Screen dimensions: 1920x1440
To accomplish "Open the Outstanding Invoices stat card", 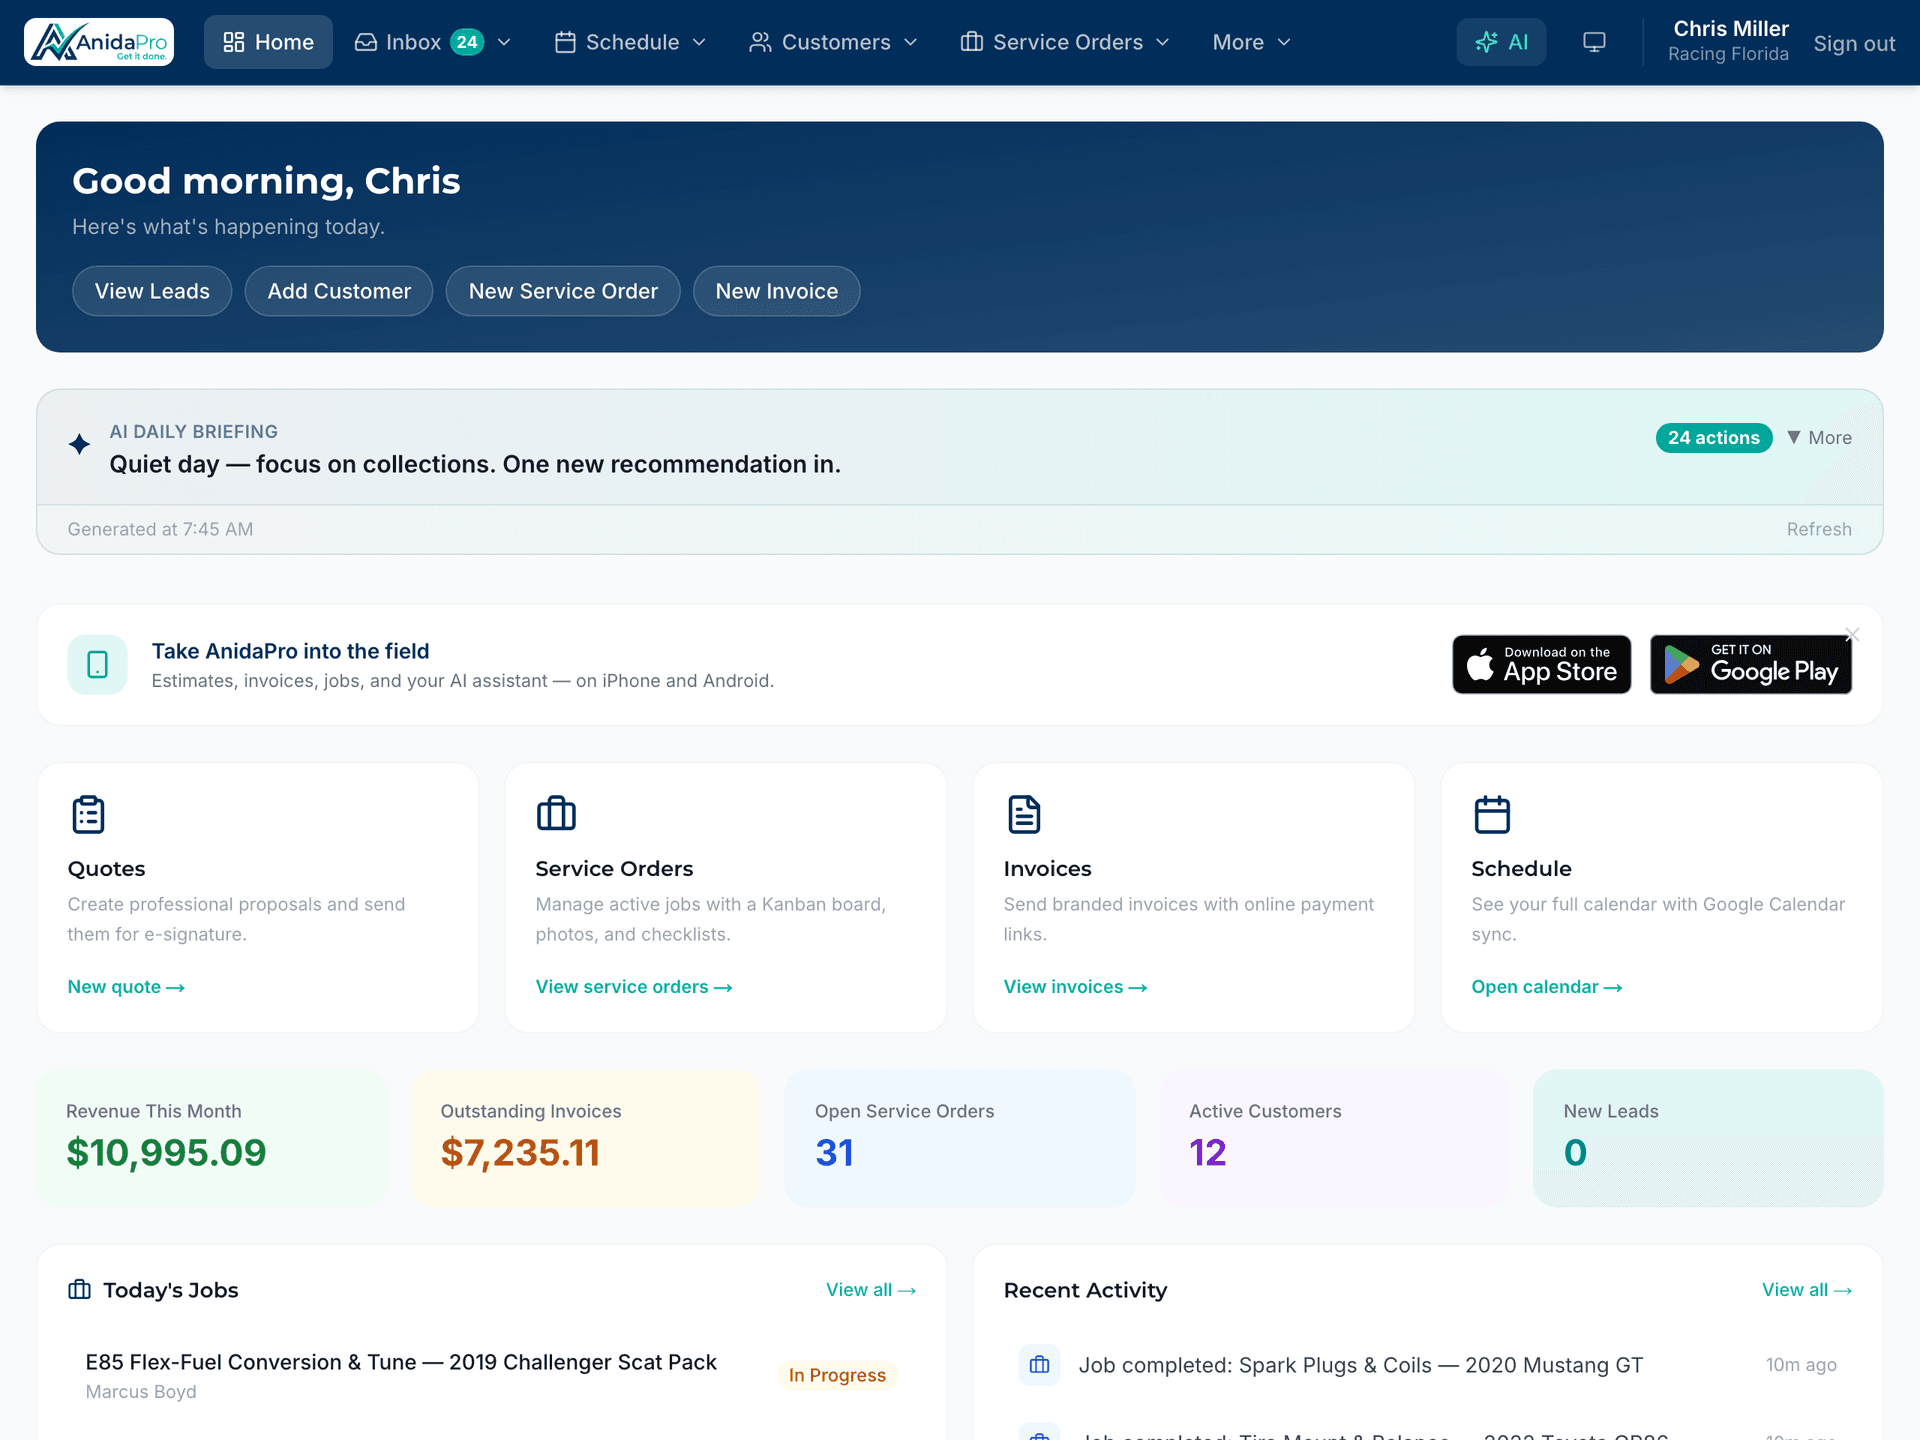I will (586, 1138).
